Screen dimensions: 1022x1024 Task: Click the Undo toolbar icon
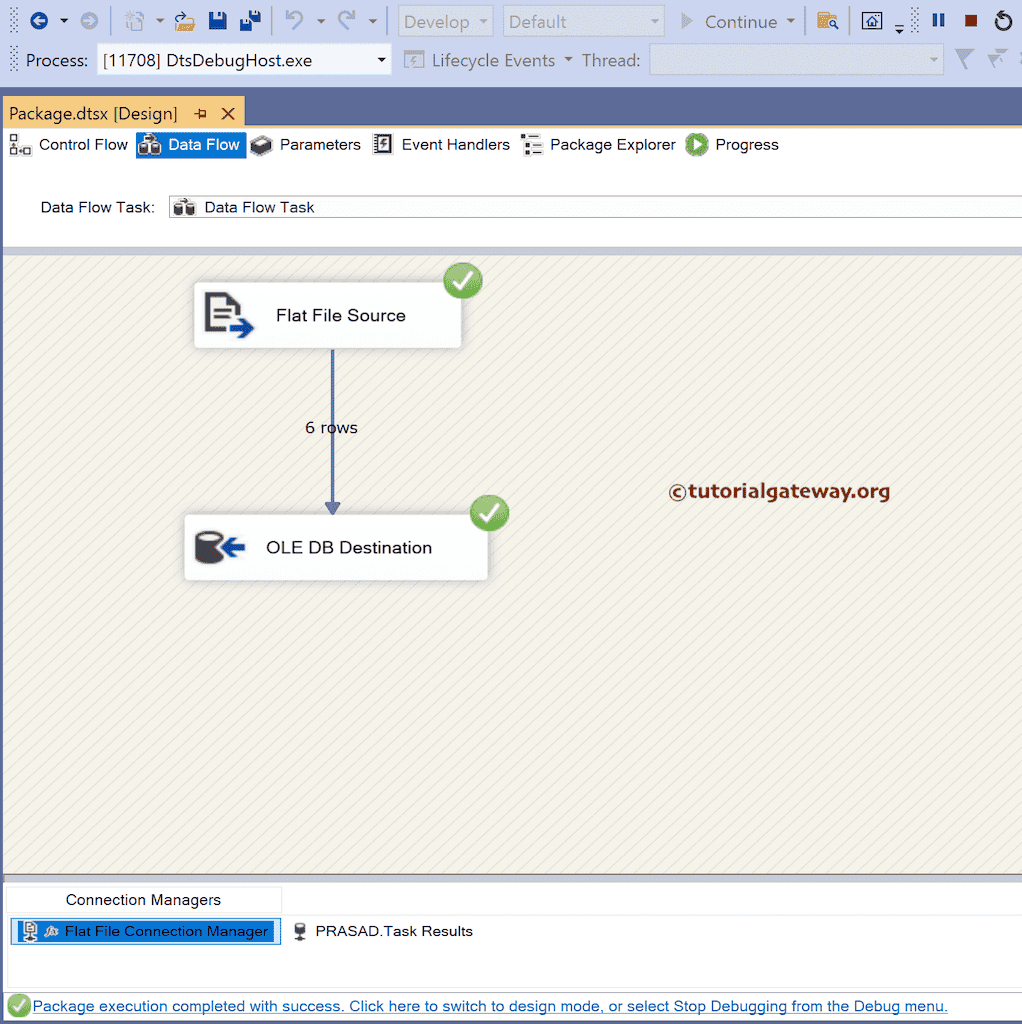tap(297, 20)
